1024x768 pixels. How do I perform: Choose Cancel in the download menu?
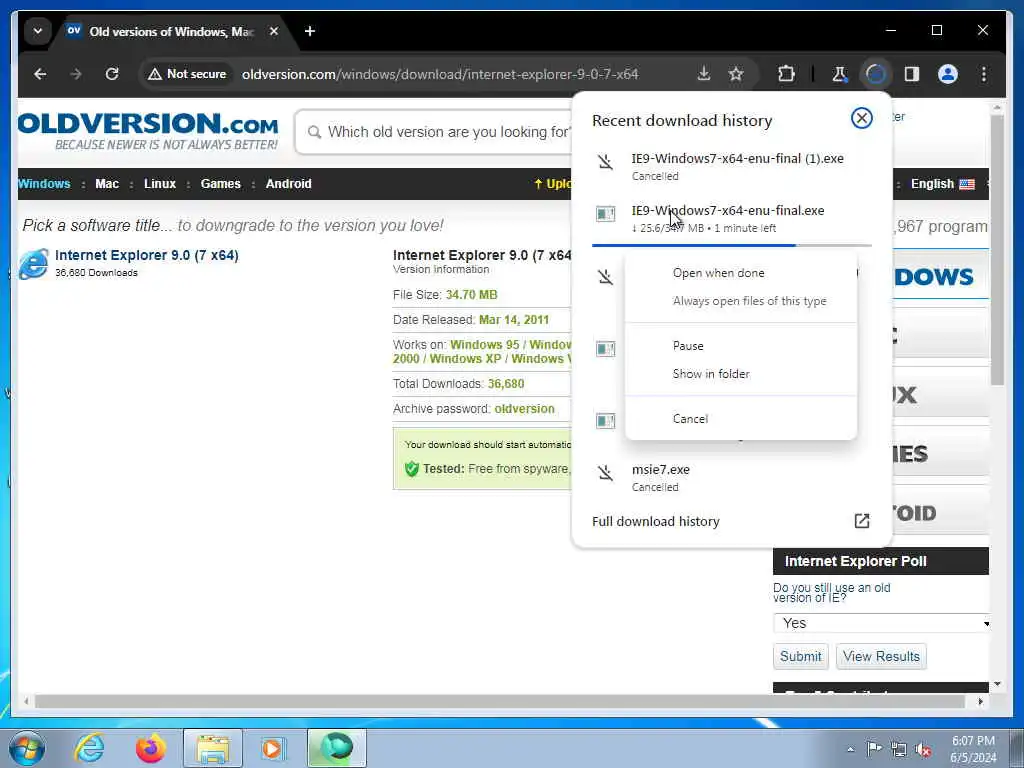pyautogui.click(x=690, y=419)
